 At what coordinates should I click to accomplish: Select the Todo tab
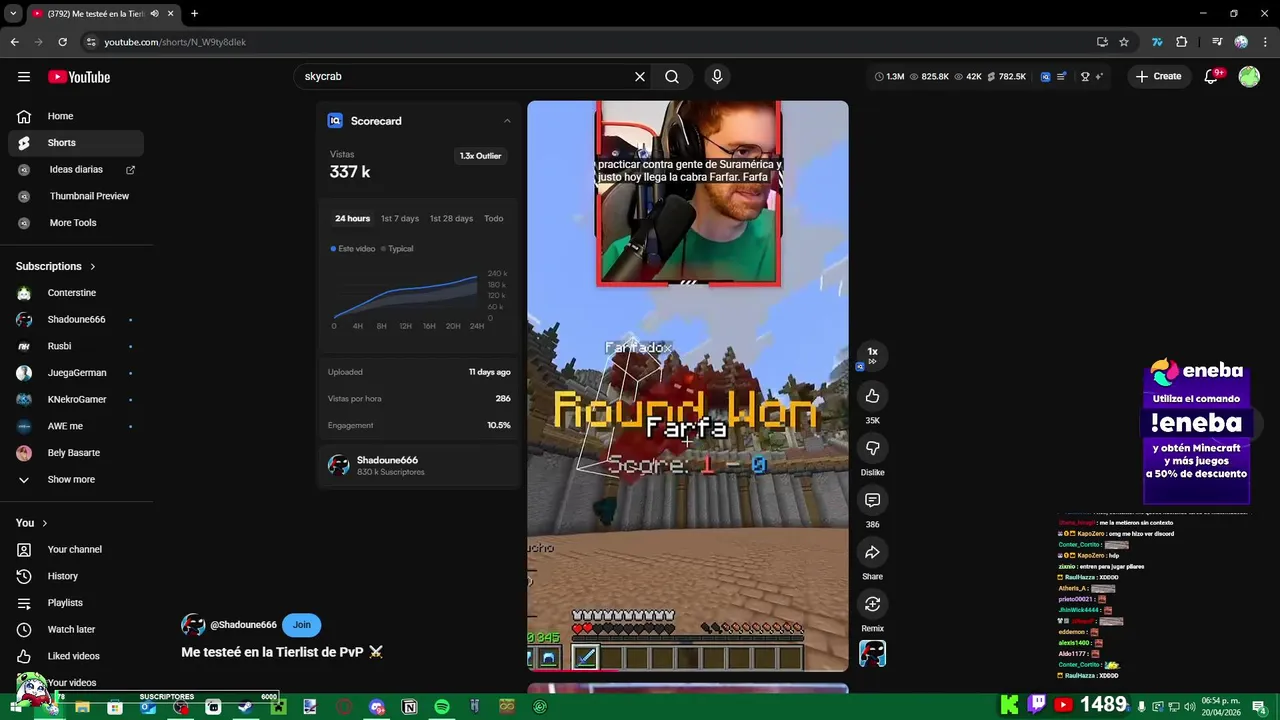click(494, 218)
